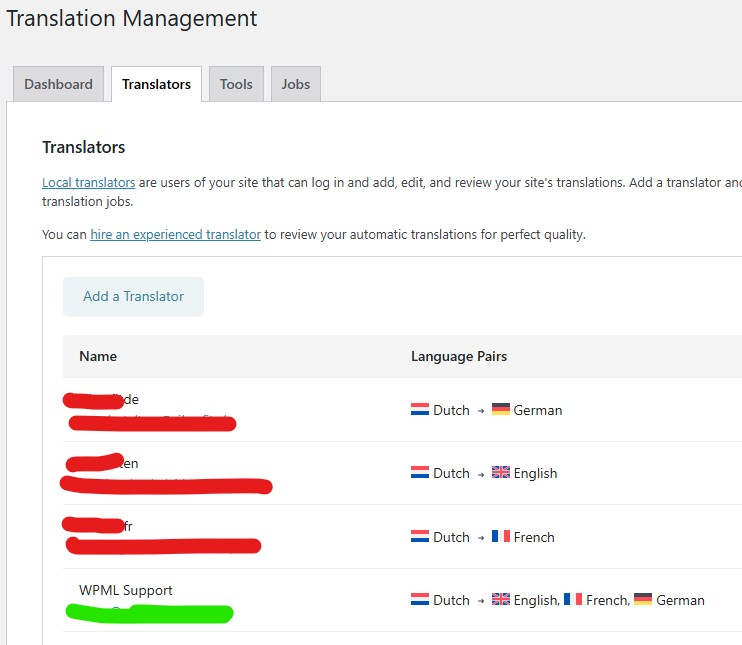Viewport: 742px width, 645px height.
Task: Open hire an experienced translator link
Action: (x=176, y=235)
